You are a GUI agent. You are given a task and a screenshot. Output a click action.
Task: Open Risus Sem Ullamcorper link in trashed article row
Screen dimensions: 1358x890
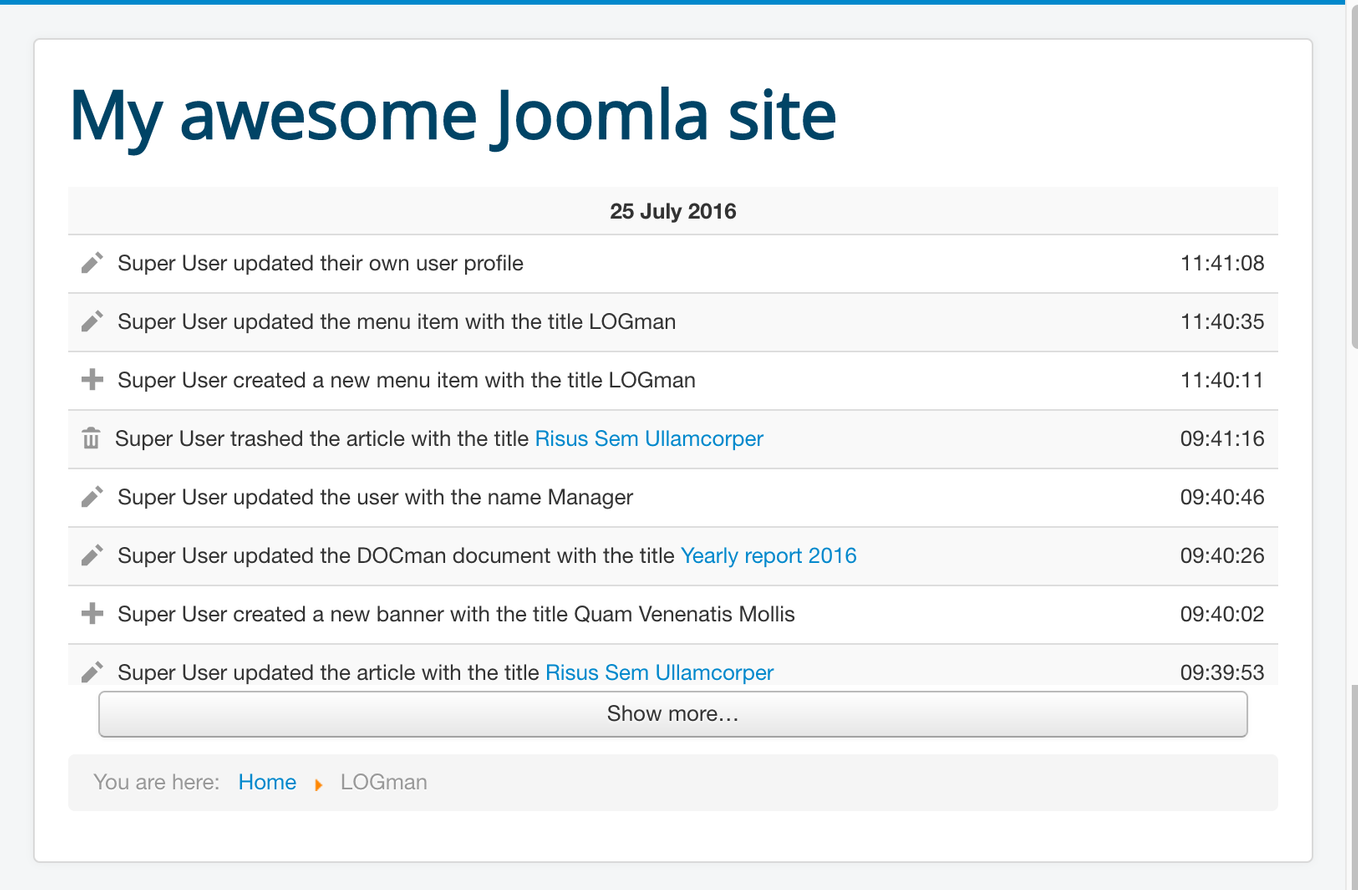pyautogui.click(x=649, y=438)
